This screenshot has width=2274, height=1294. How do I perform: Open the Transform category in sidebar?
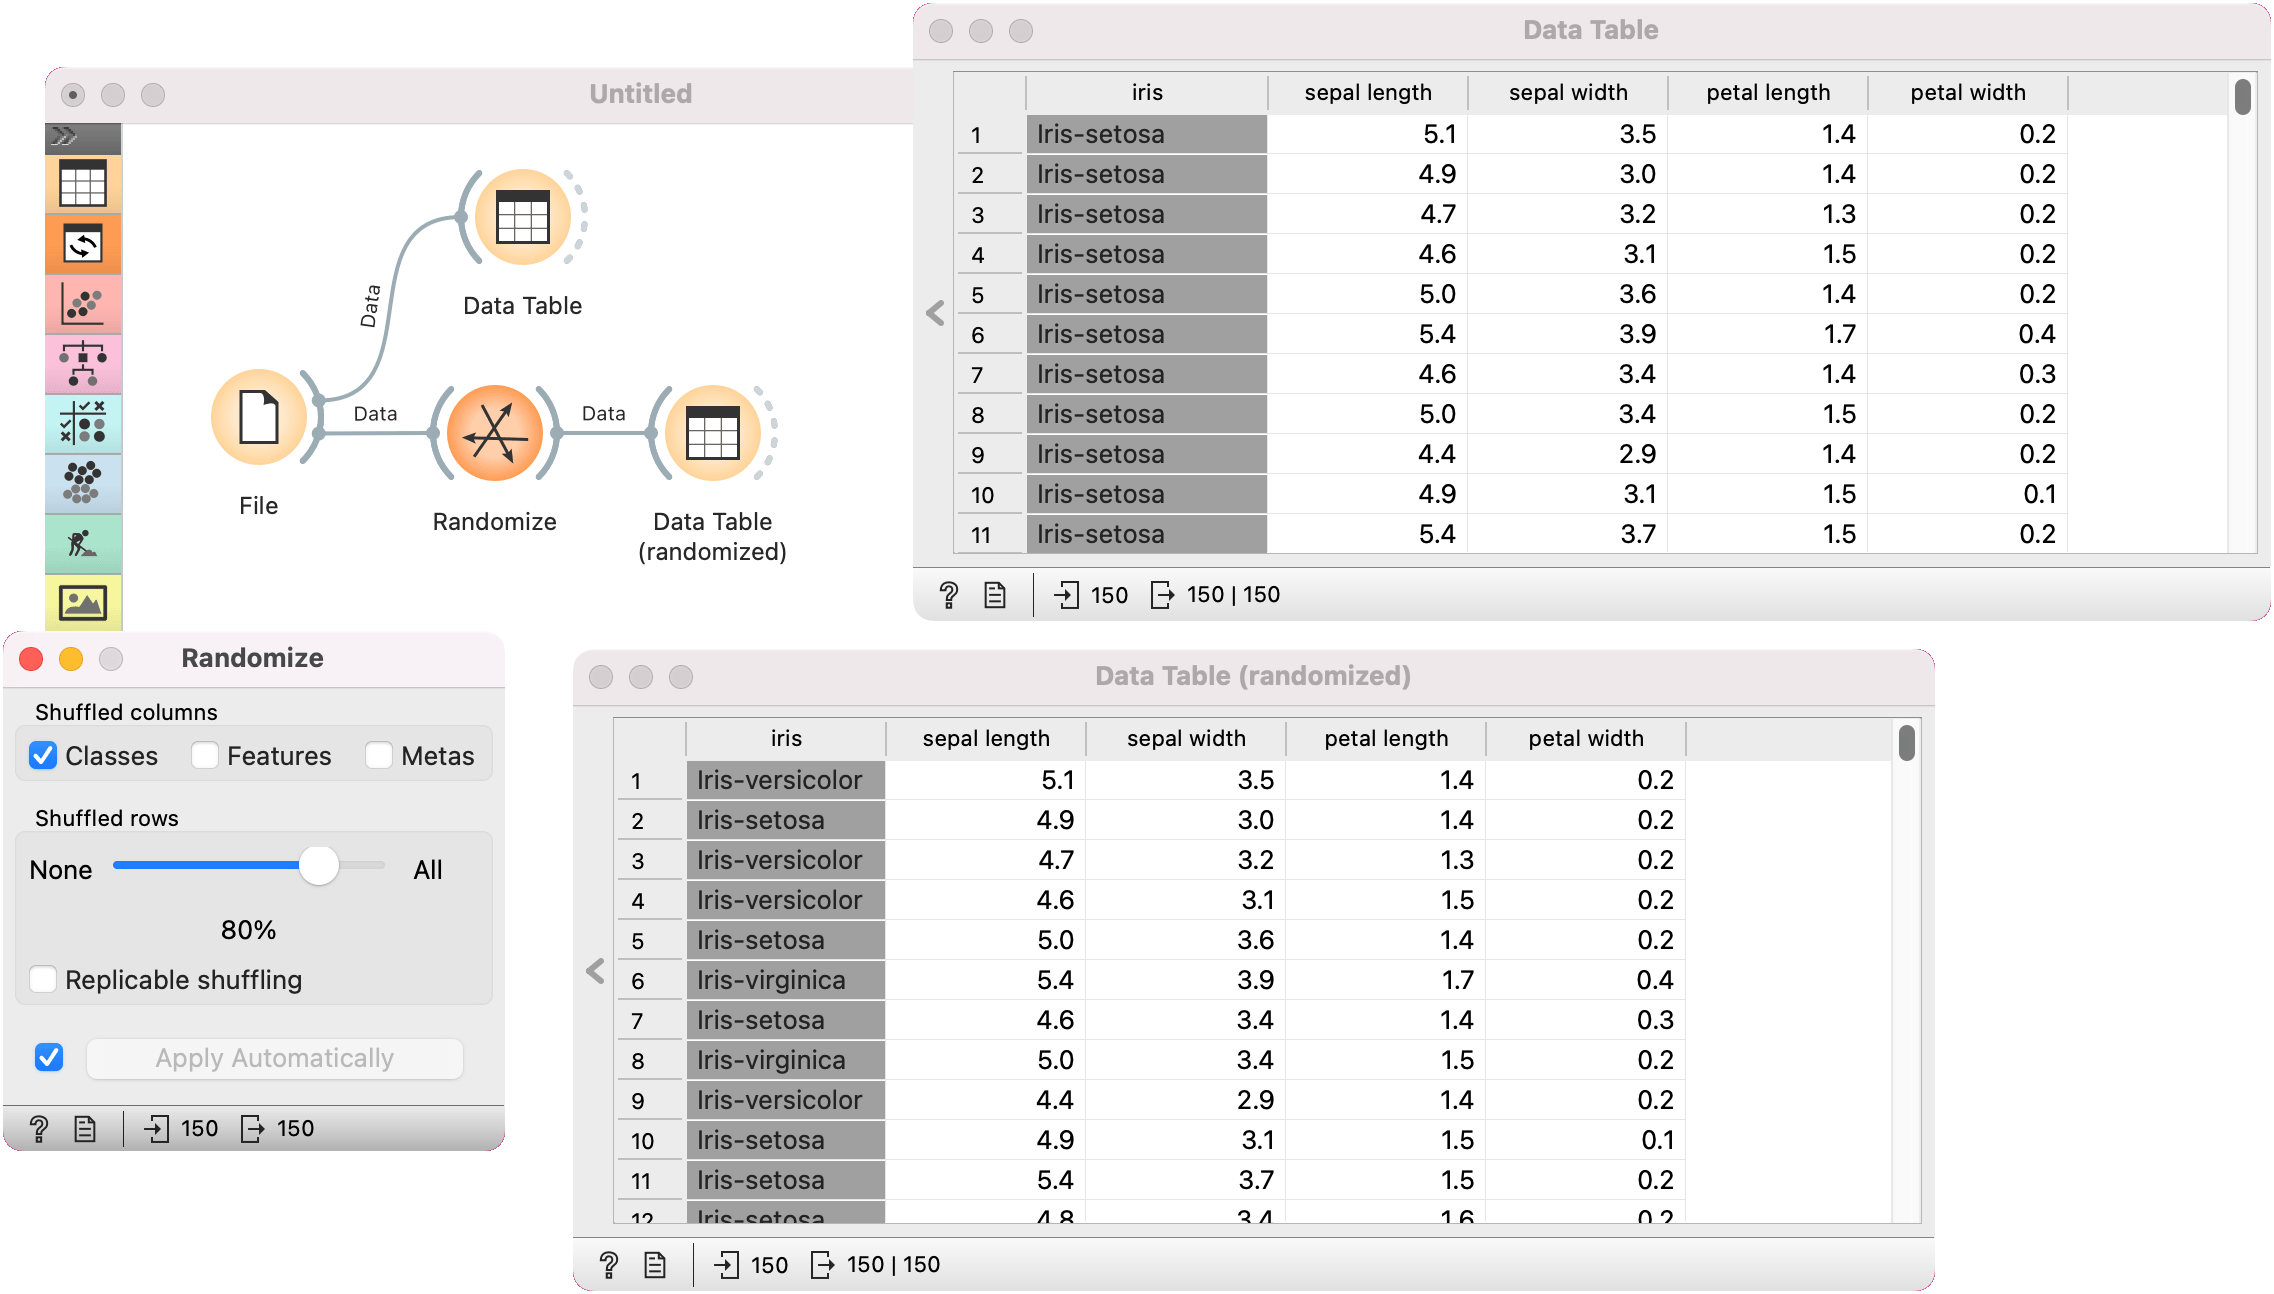83,244
